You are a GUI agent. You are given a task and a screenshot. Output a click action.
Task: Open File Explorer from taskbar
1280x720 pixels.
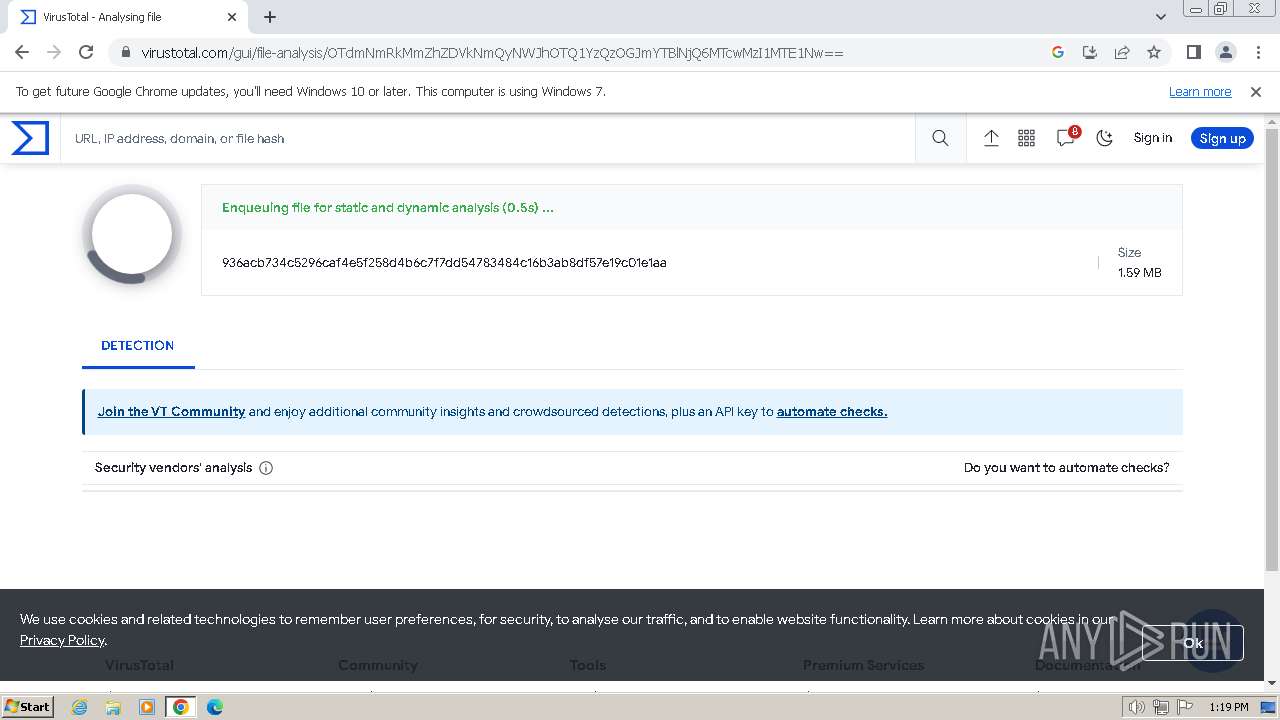(113, 707)
